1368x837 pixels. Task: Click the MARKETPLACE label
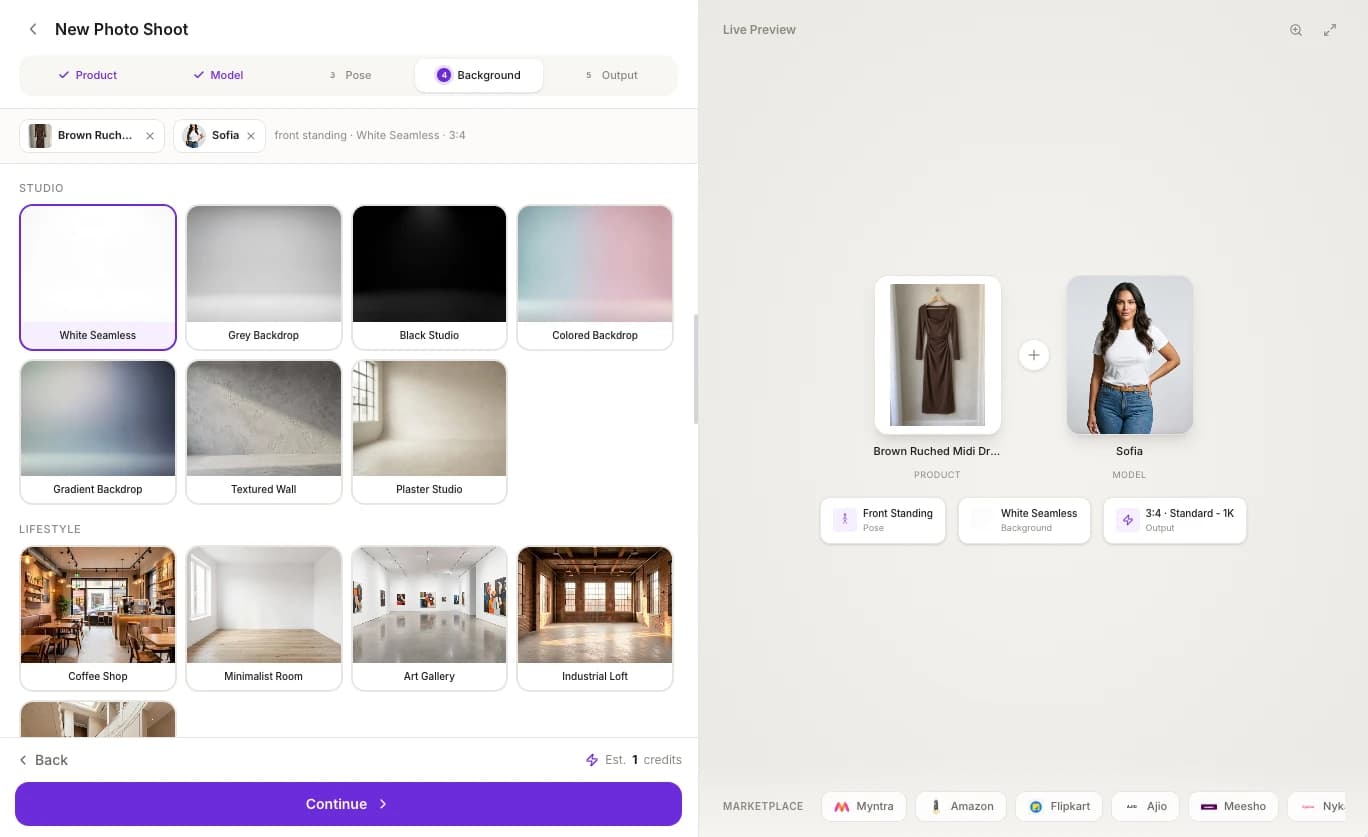tap(763, 806)
